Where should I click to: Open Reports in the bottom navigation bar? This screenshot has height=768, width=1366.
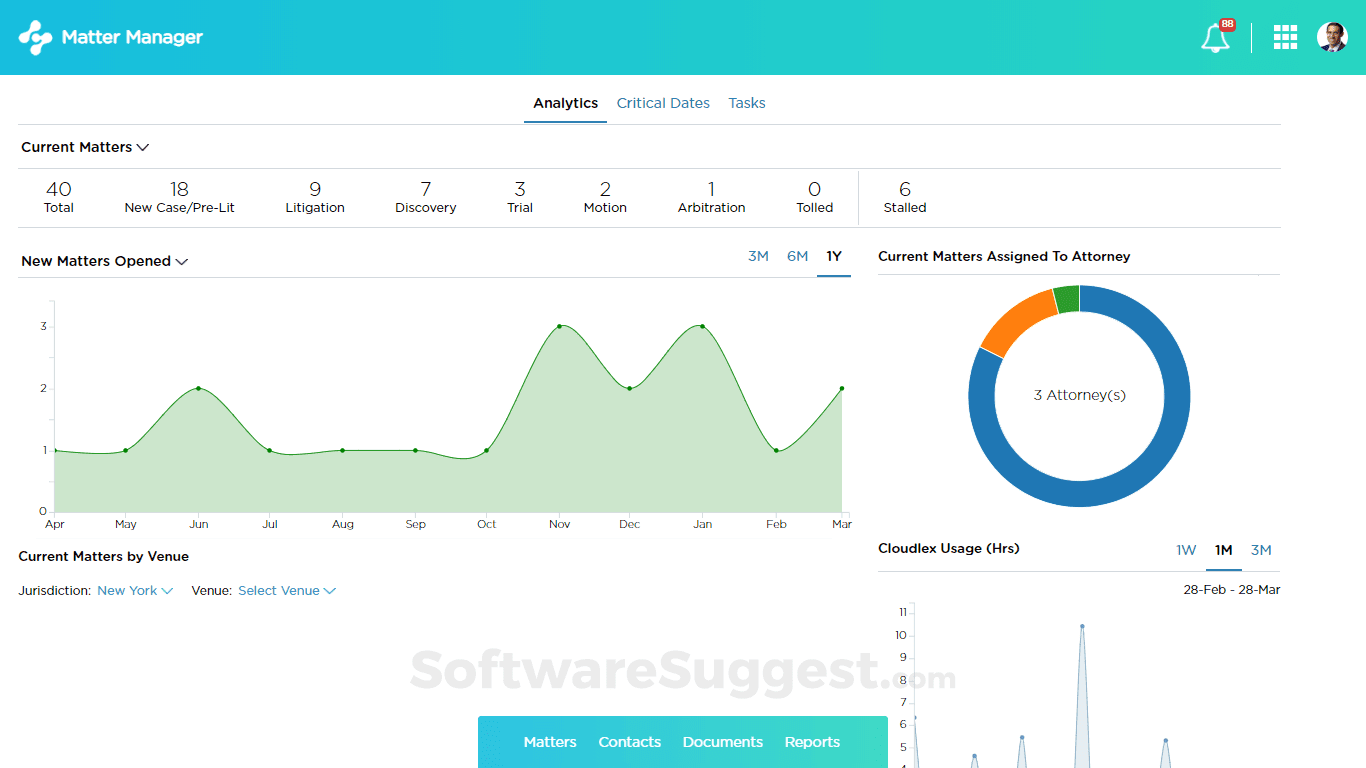[x=811, y=742]
